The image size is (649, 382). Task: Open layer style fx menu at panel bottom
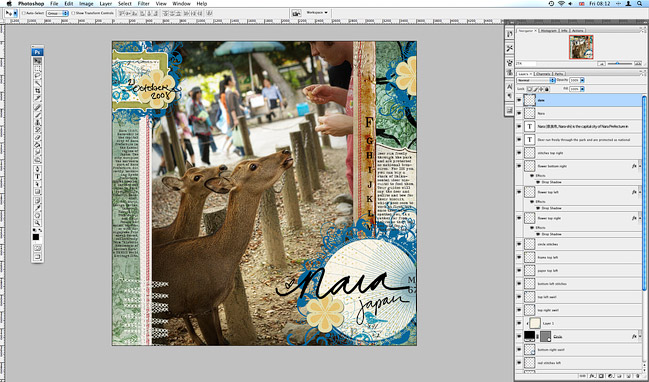click(592, 376)
